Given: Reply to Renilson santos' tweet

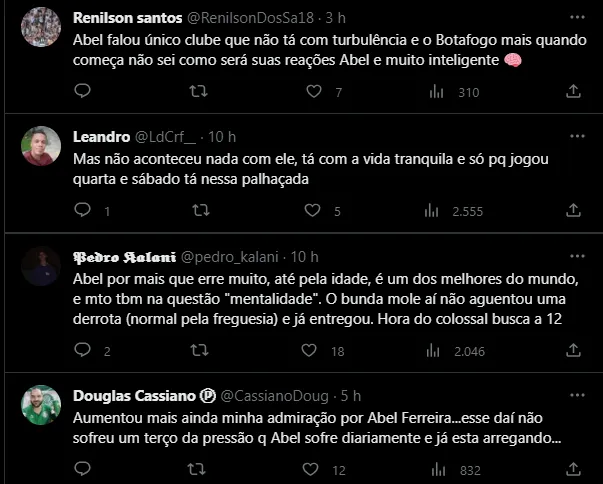Looking at the screenshot, I should tap(82, 92).
